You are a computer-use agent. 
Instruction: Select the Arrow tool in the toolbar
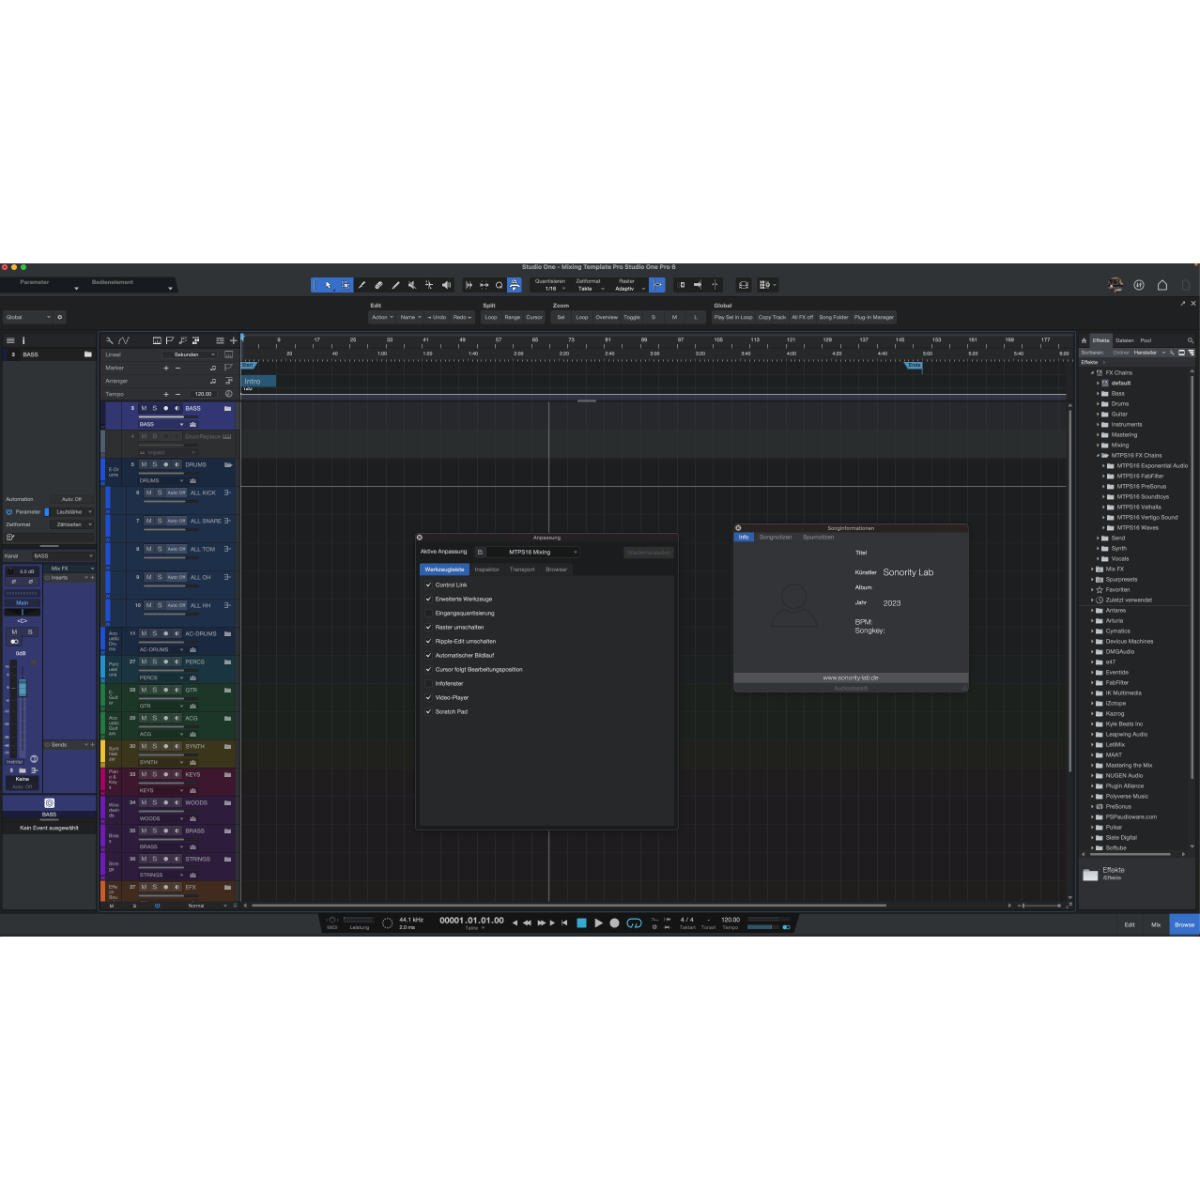coord(328,285)
